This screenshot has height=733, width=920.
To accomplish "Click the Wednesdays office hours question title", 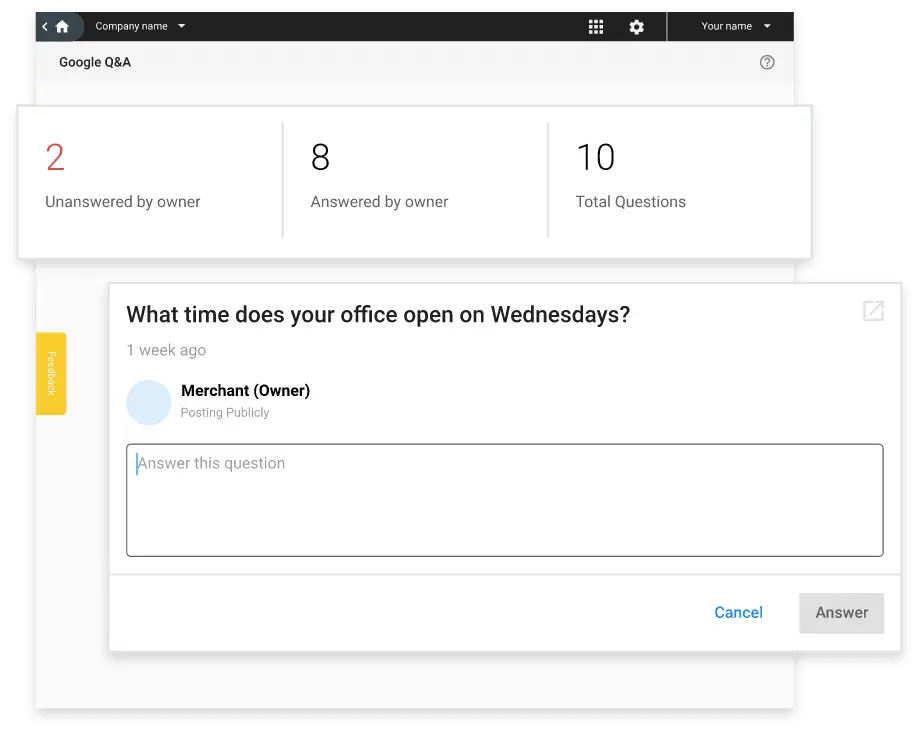I will [378, 314].
